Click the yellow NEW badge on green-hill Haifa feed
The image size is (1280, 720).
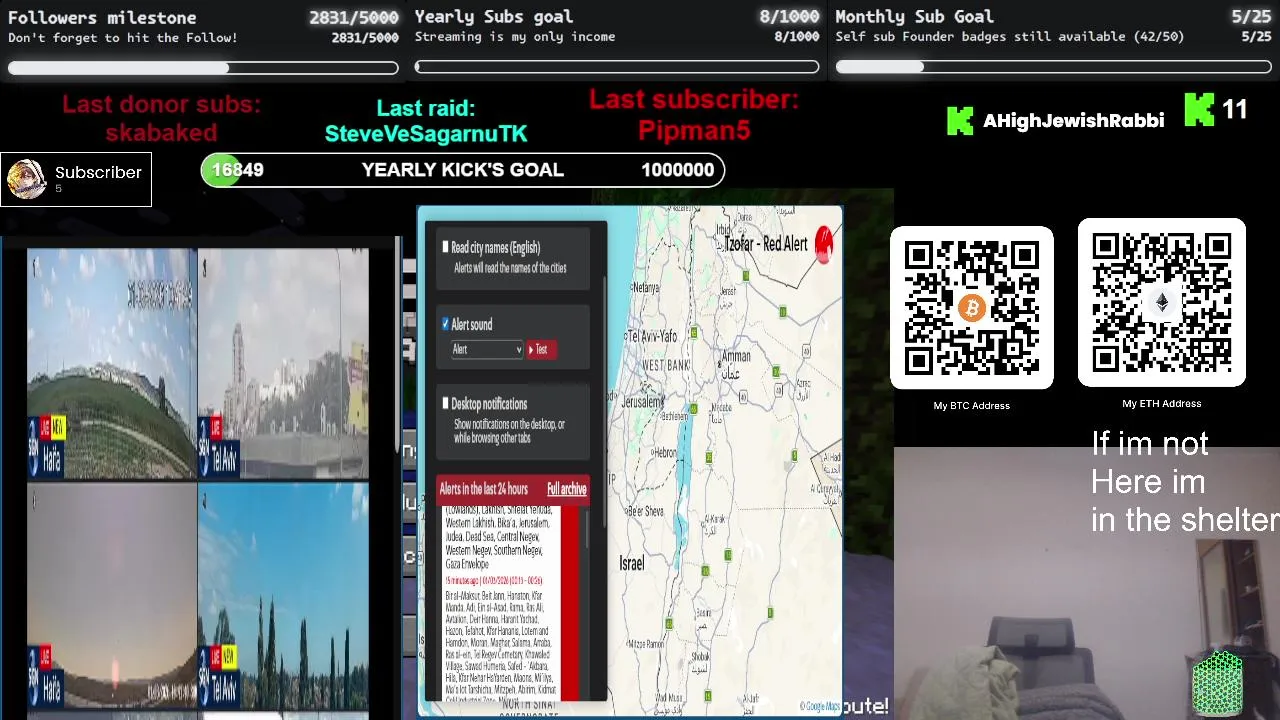pos(58,428)
